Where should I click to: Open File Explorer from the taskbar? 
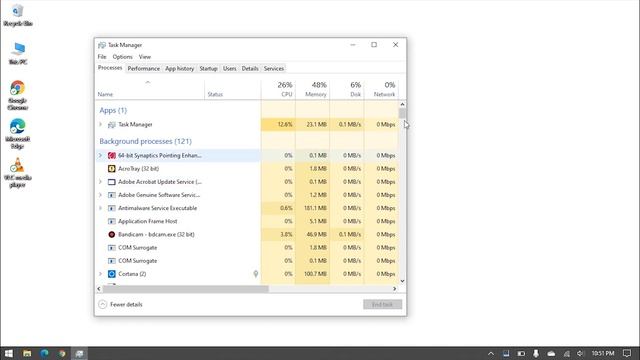point(27,353)
